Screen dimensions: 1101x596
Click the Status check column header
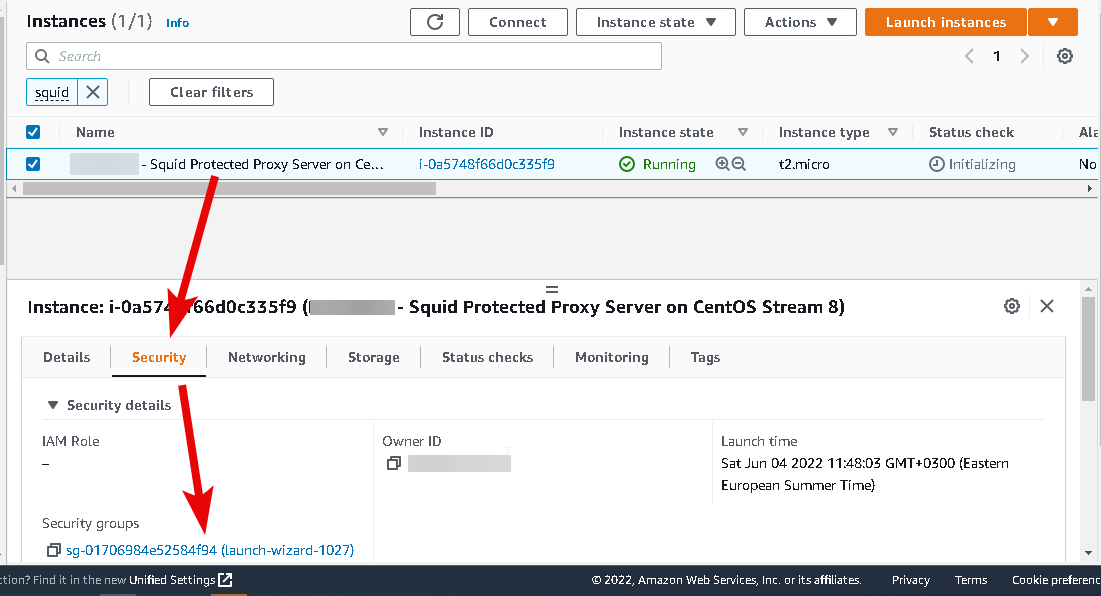click(971, 132)
